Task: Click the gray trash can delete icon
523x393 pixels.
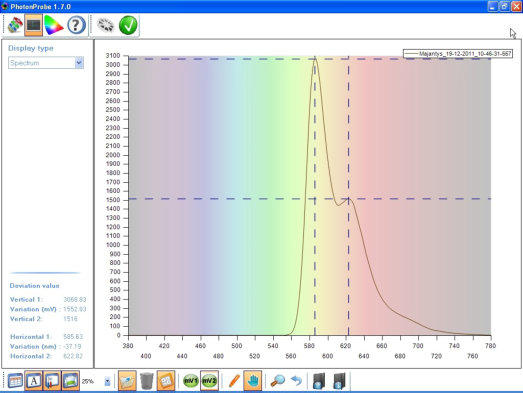Action: coord(147,381)
